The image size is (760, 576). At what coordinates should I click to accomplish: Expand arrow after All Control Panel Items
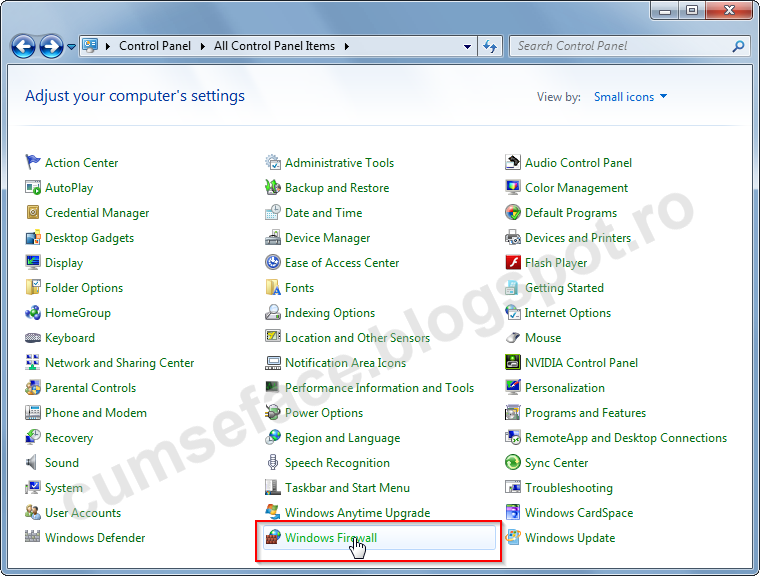pyautogui.click(x=347, y=47)
